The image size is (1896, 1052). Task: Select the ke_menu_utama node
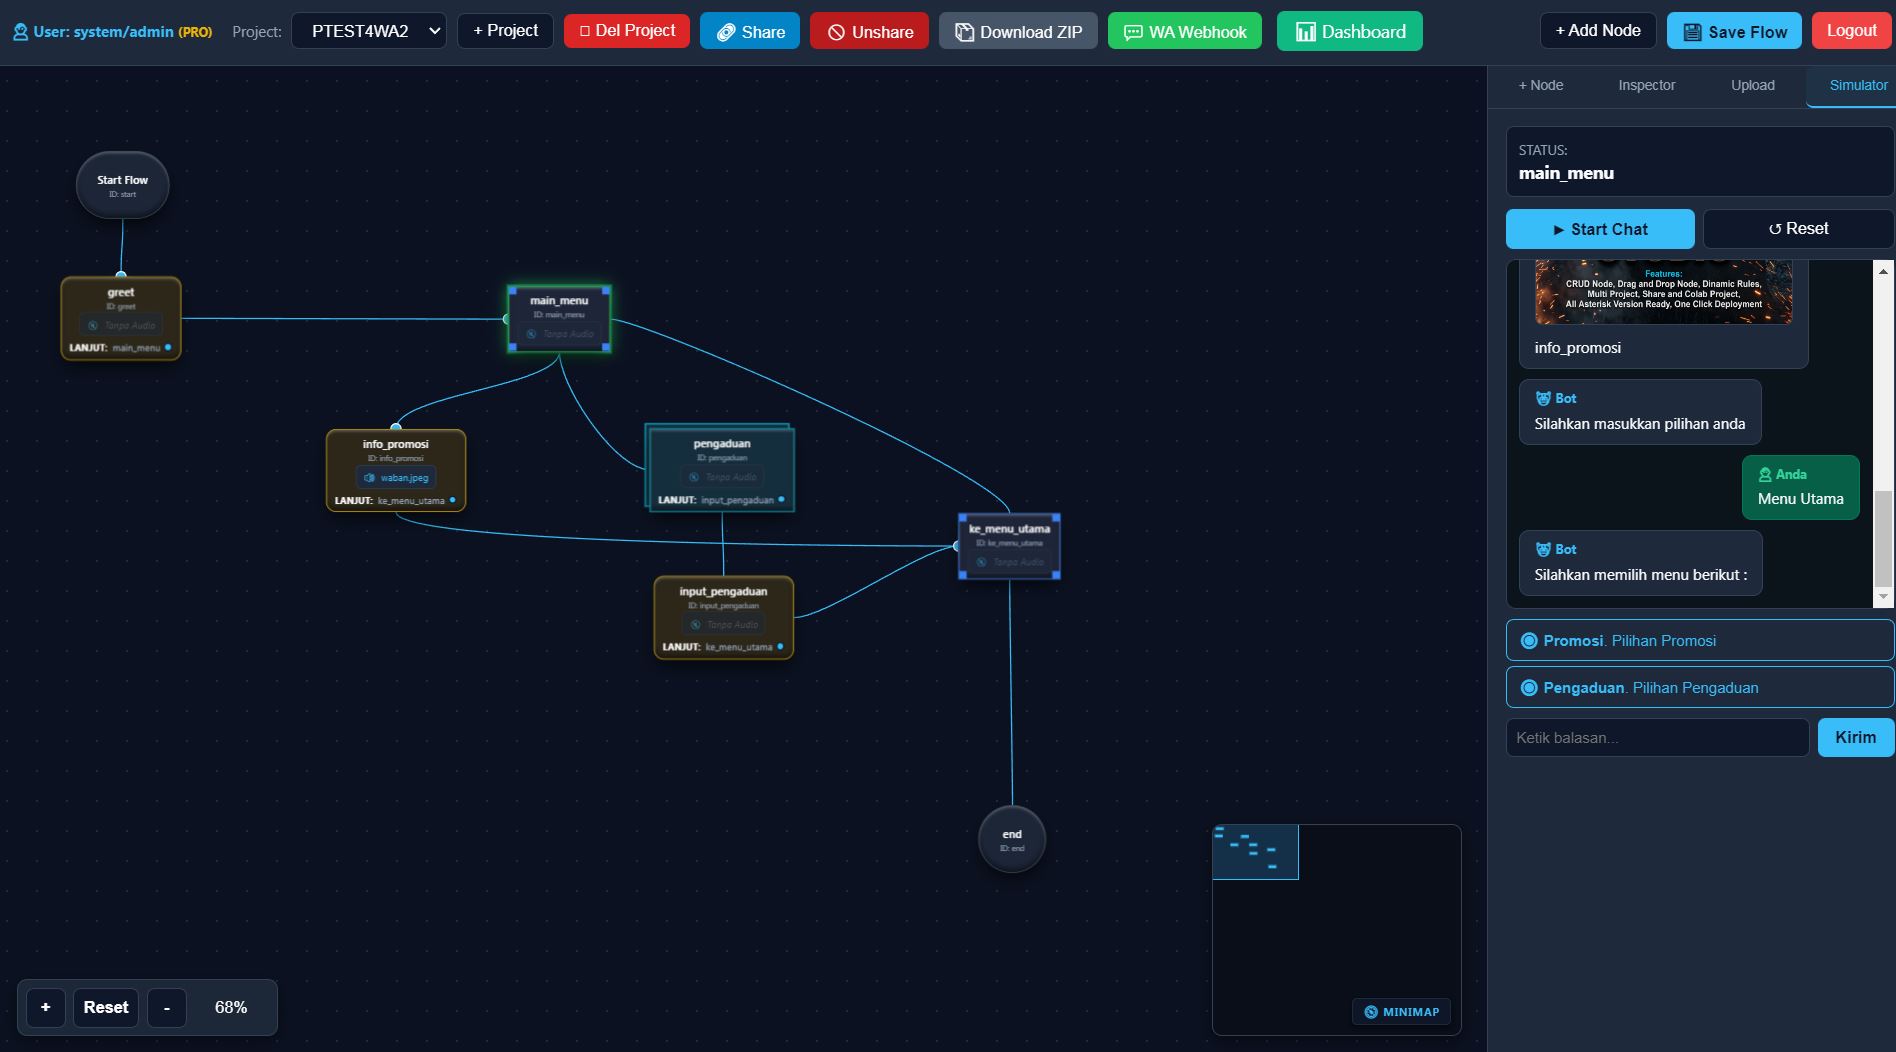(x=1009, y=546)
